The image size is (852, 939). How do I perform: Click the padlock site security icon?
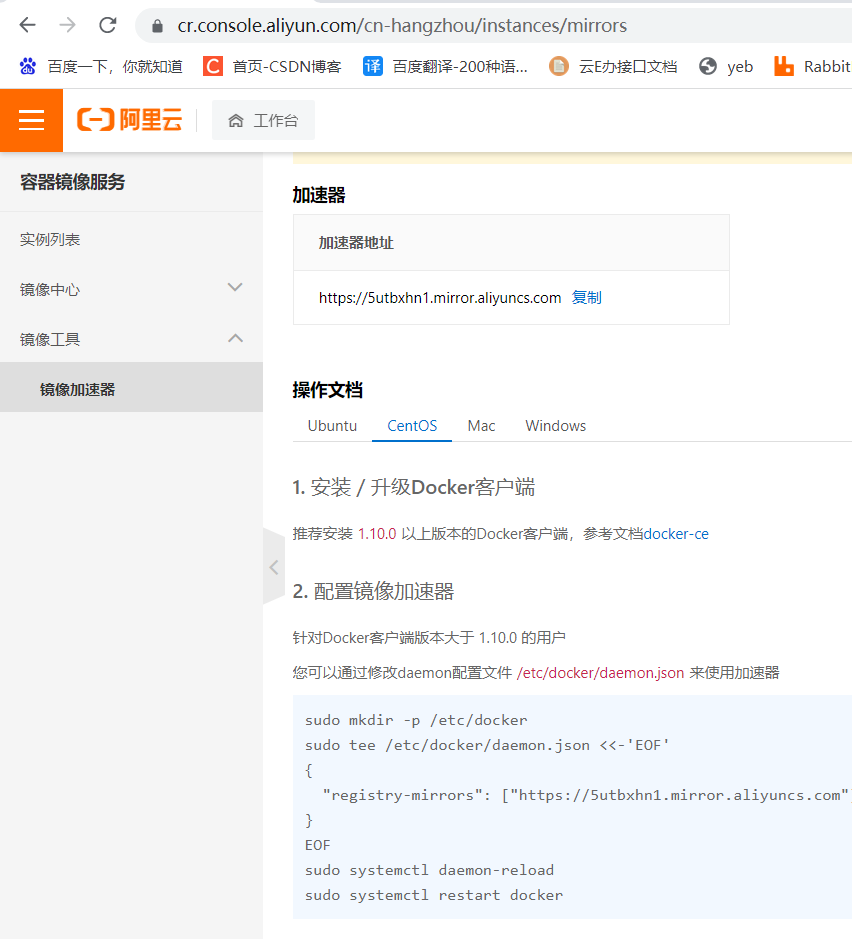click(157, 26)
